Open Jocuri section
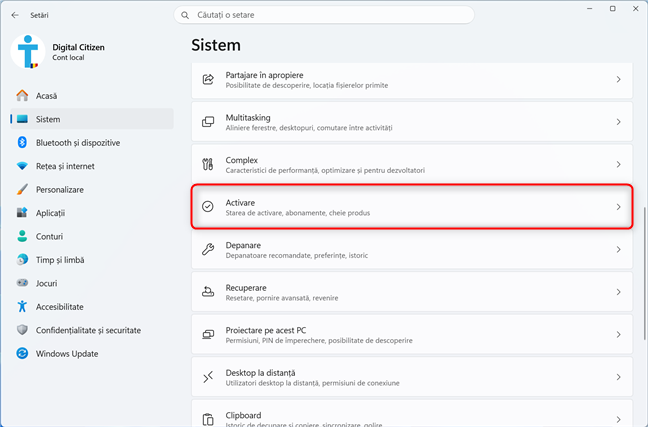The image size is (648, 427). tap(92, 283)
